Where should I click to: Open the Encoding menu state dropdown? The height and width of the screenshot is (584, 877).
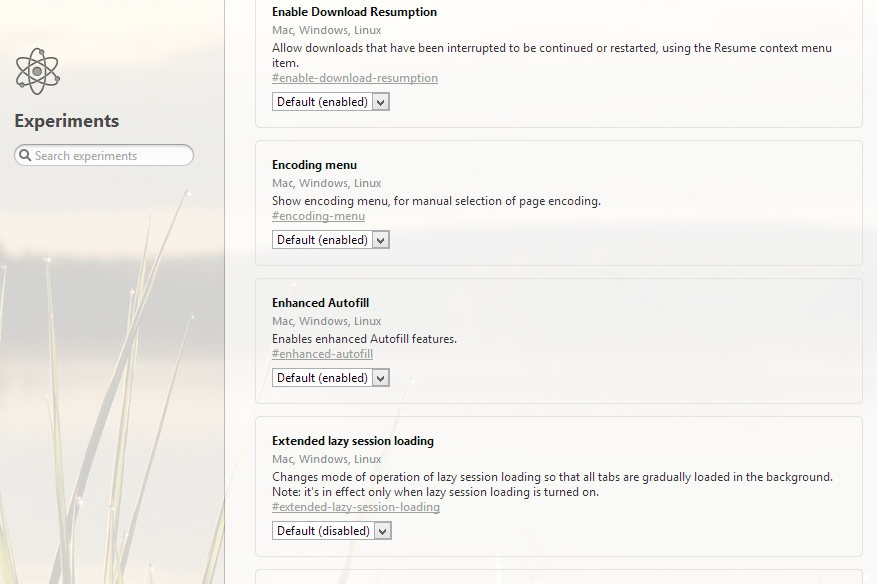[331, 240]
